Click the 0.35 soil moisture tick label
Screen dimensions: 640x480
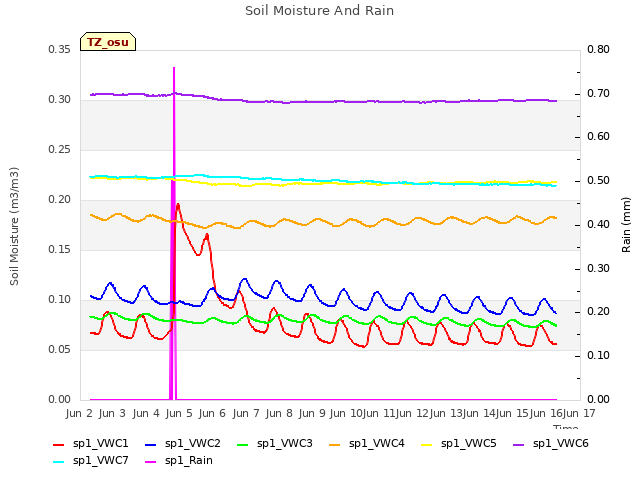(x=60, y=49)
